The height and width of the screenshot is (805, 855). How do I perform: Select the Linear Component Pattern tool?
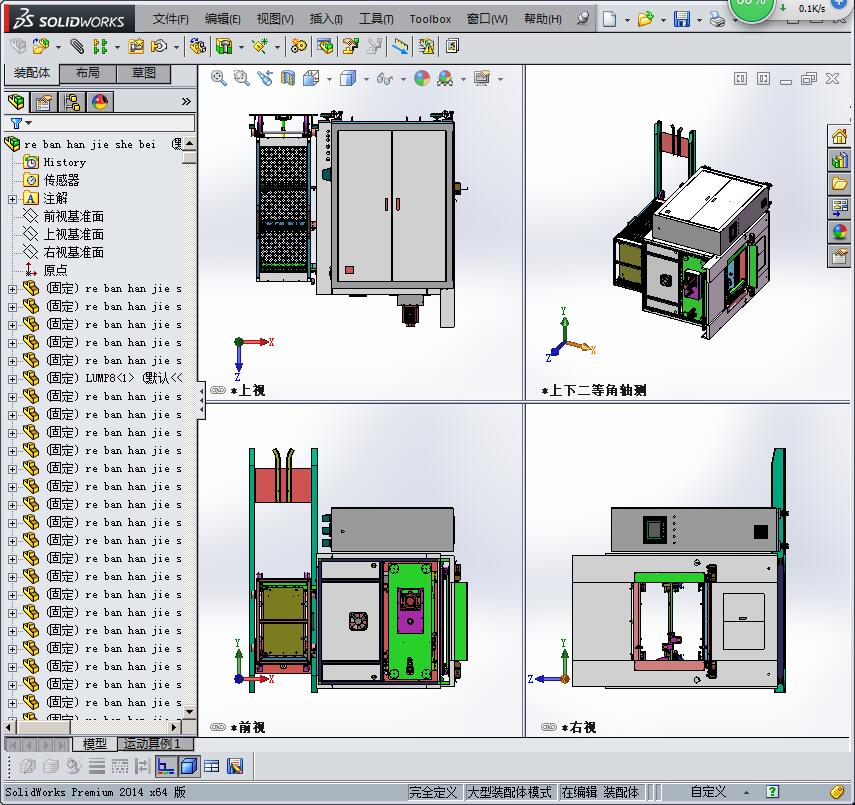(x=100, y=47)
